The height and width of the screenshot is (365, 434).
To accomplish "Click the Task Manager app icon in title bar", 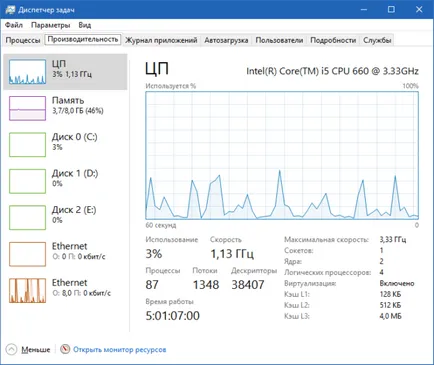I will pos(10,9).
